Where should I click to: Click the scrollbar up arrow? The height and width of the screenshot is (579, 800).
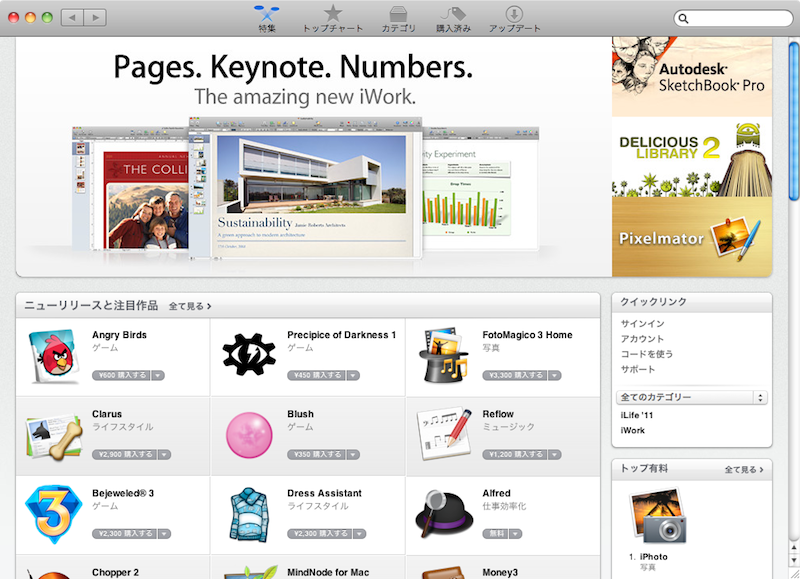(x=793, y=548)
